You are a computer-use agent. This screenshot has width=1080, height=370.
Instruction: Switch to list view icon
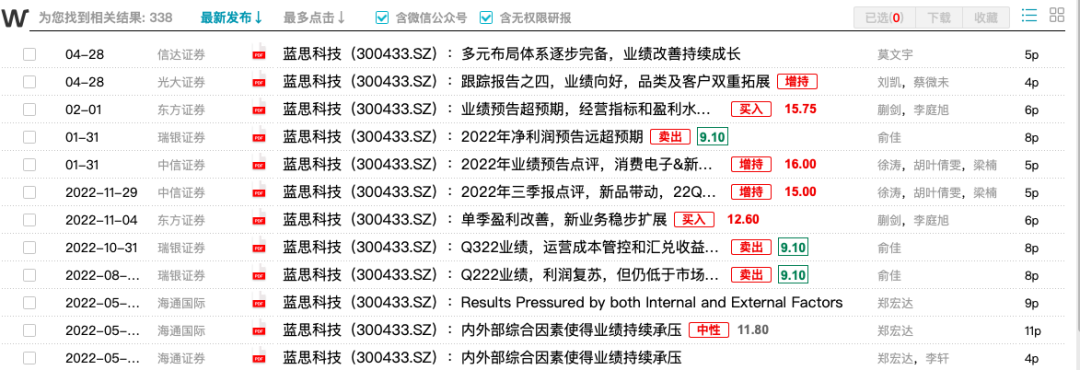pos(1030,16)
